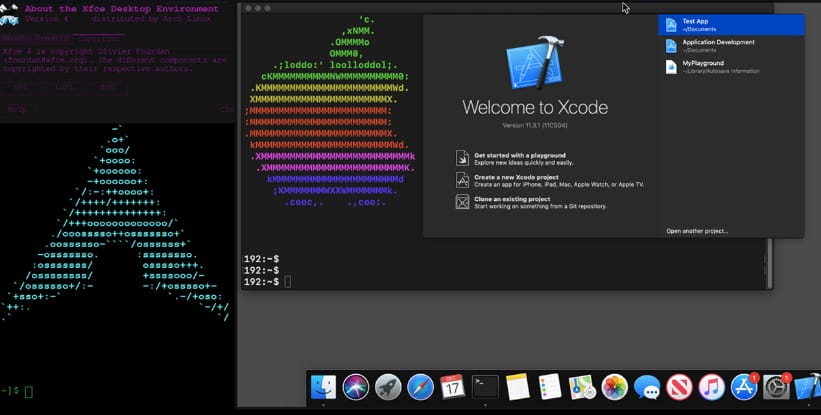Open Launchpad rocket icon in Dock
The height and width of the screenshot is (415, 821).
point(388,388)
